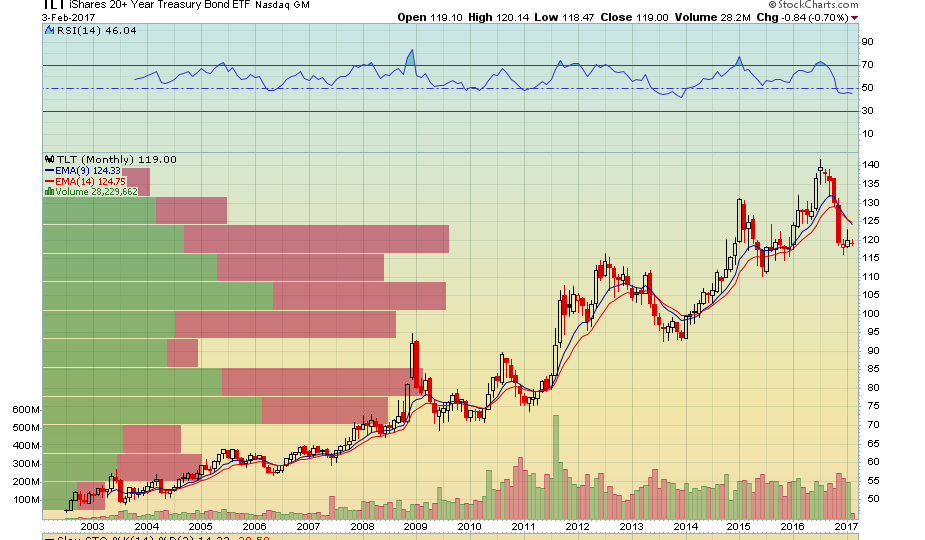Click the 125 price axis label
Viewport: 925px width, 540px height.
coord(871,221)
